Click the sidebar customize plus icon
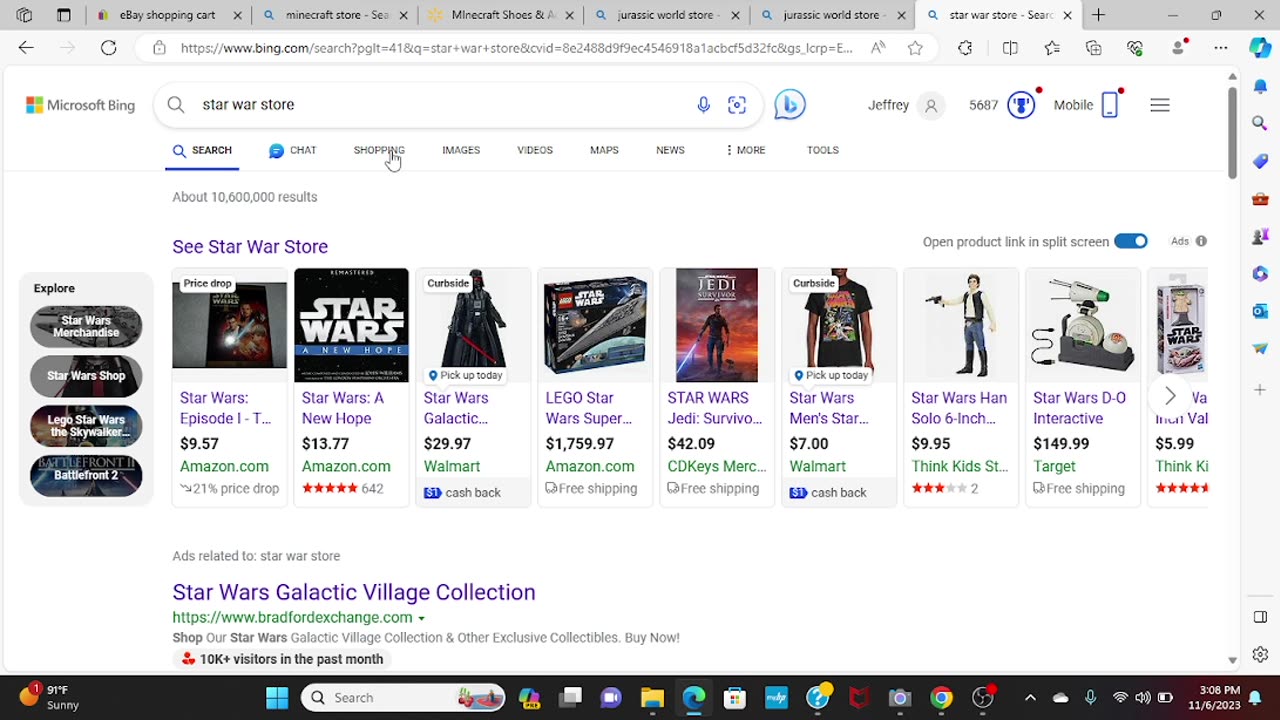Screen dimensions: 1280x720 pyautogui.click(x=1260, y=389)
